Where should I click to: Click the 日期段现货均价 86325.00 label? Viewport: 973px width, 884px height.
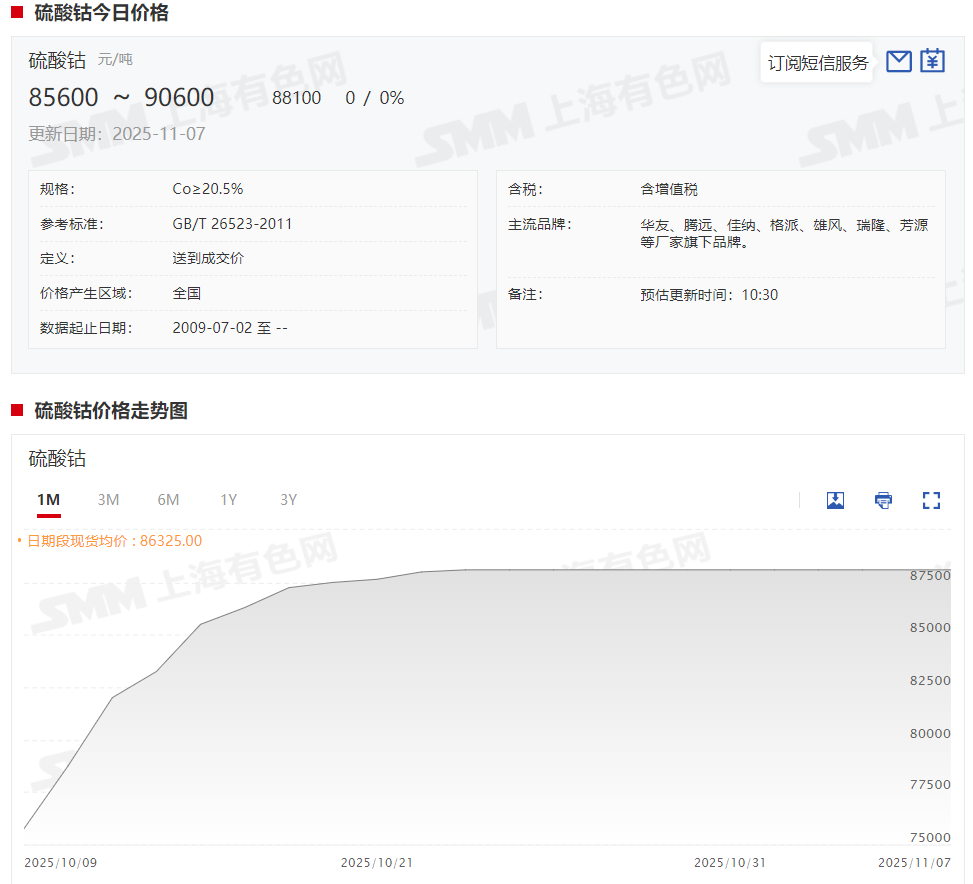[114, 541]
